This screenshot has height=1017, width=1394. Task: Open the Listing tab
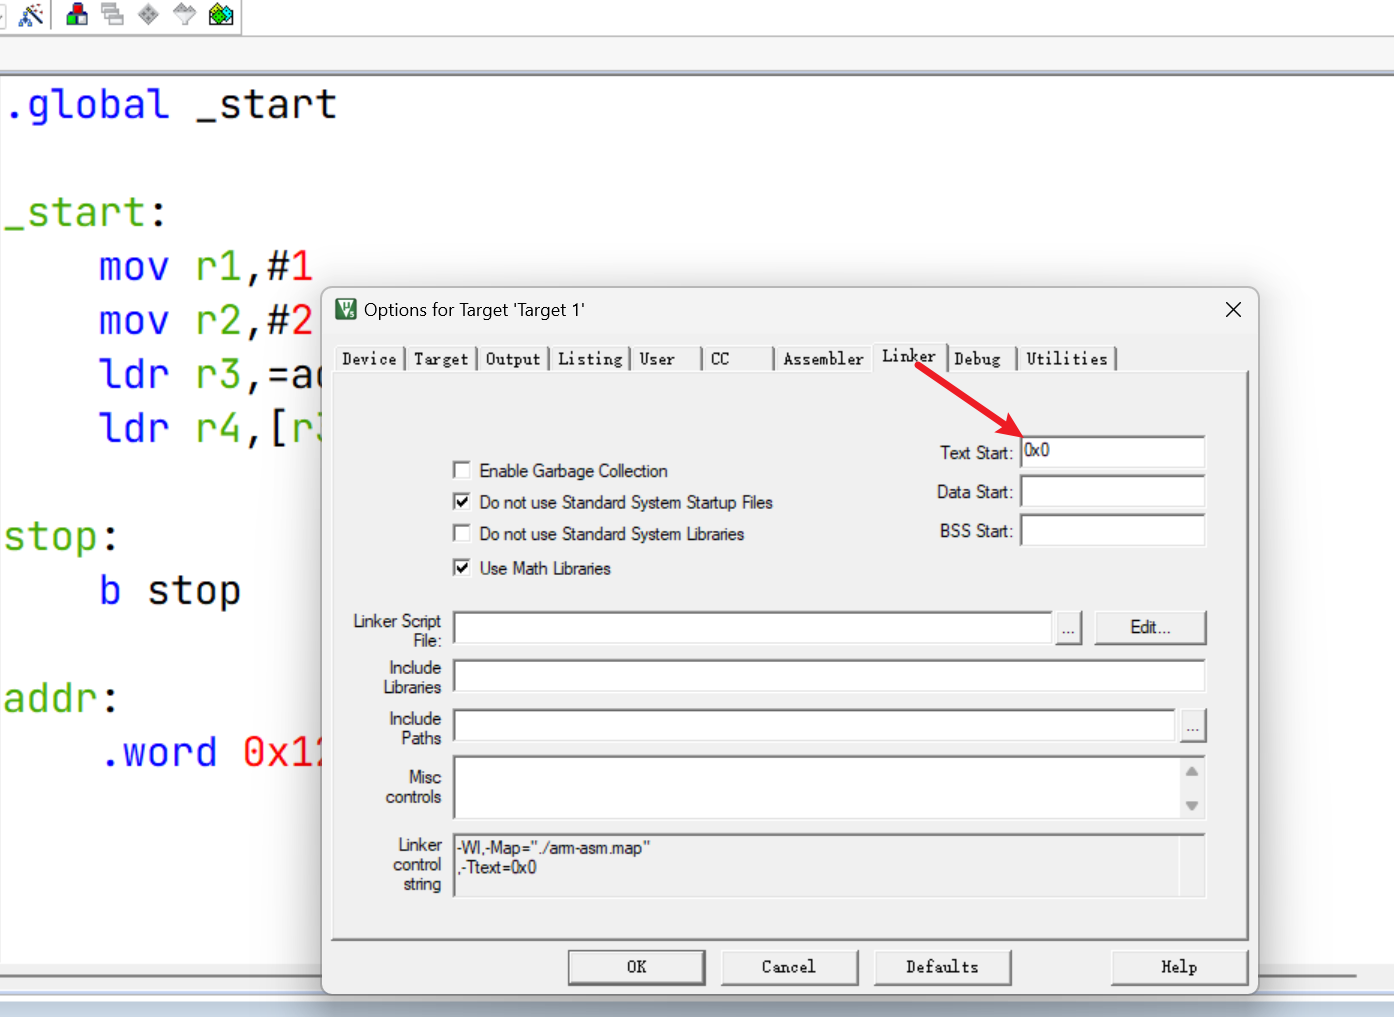coord(590,359)
